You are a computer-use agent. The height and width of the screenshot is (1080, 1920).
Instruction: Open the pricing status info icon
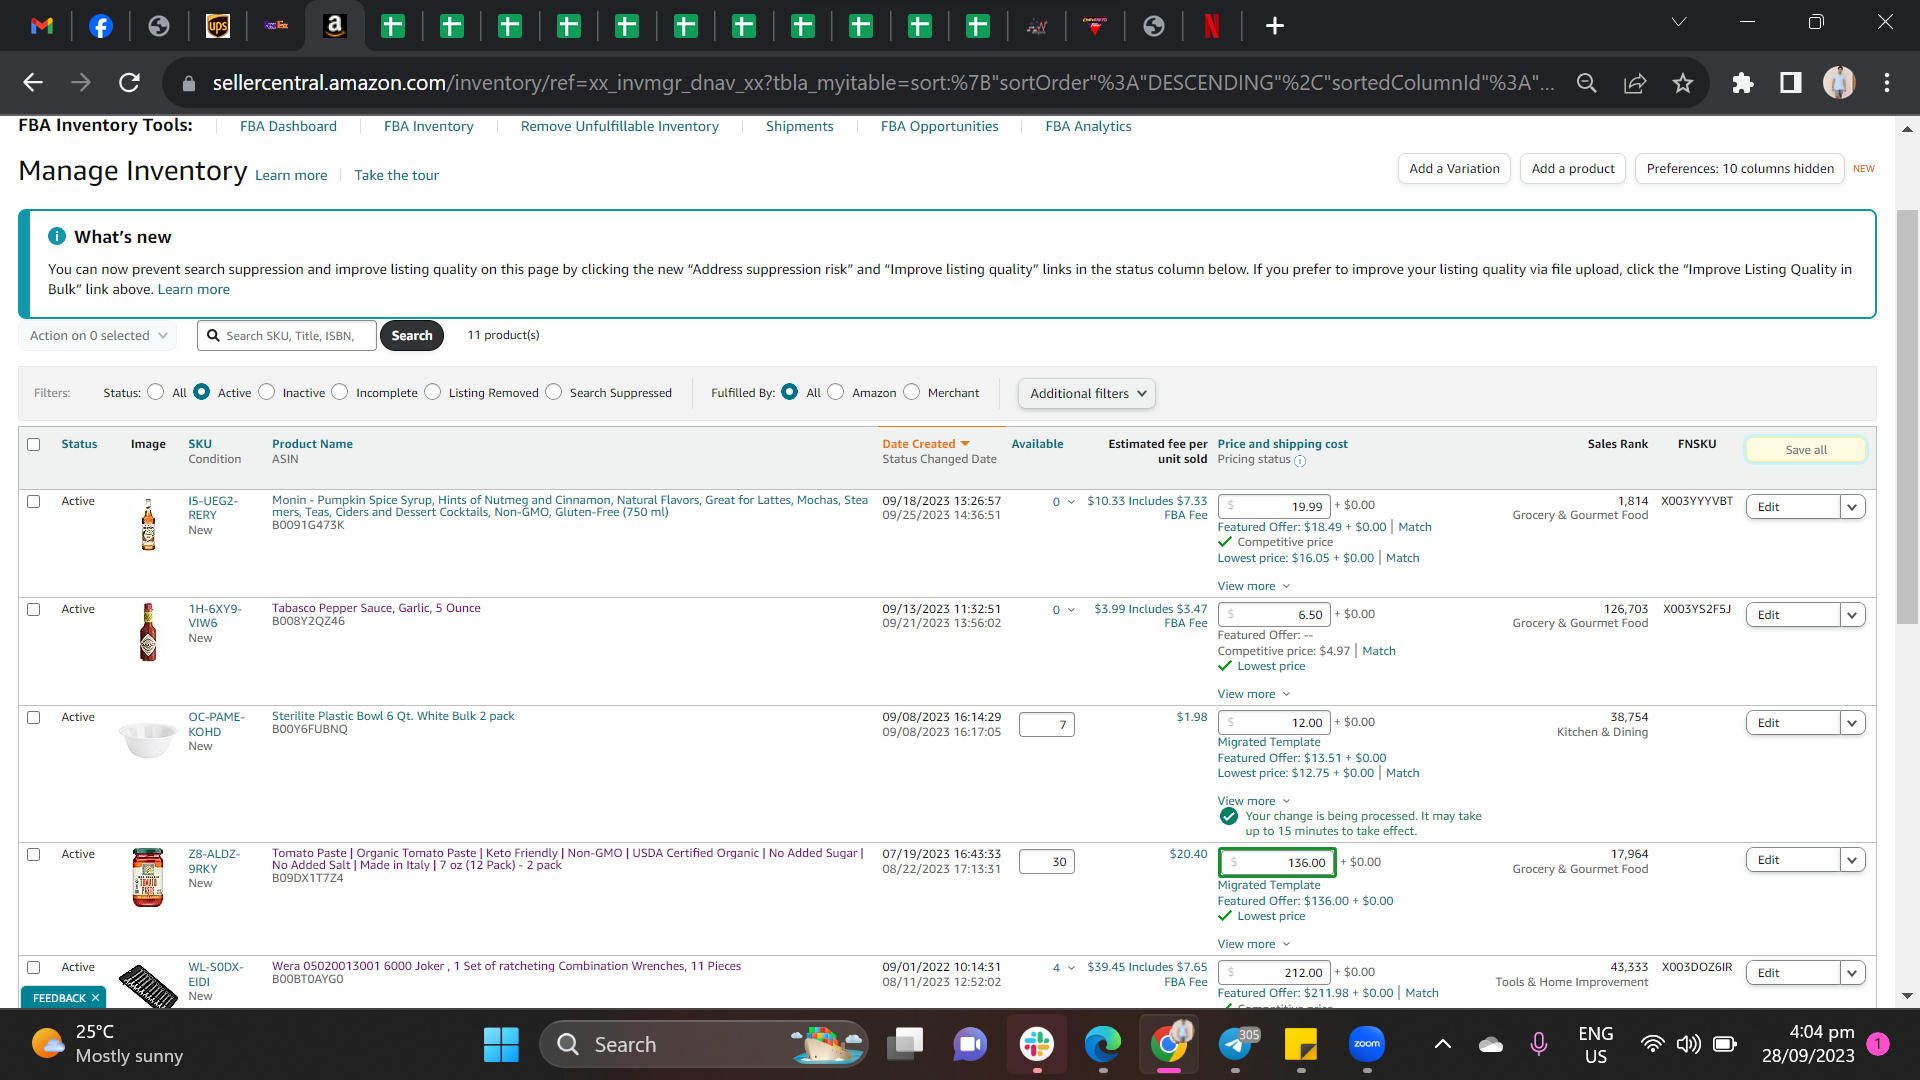click(1300, 461)
